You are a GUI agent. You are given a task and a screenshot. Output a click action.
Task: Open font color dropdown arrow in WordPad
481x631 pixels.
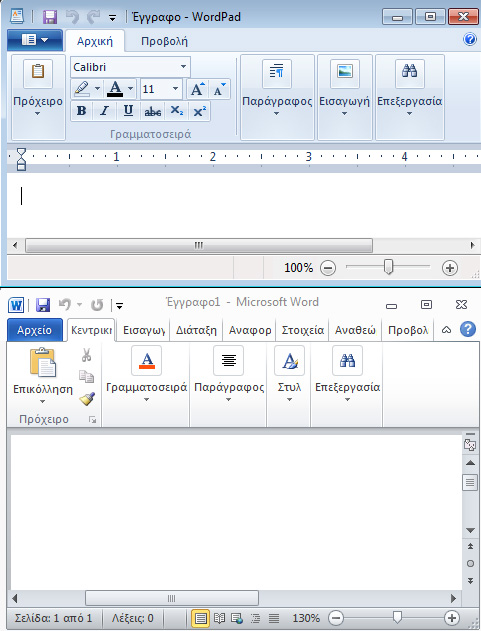pyautogui.click(x=130, y=89)
